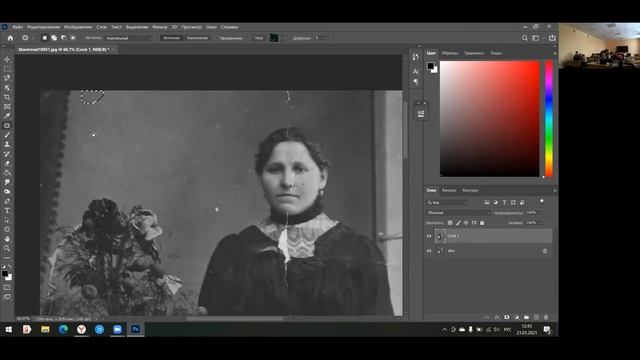
Task: Toggle lock image pixels brush icon
Action: (458, 223)
